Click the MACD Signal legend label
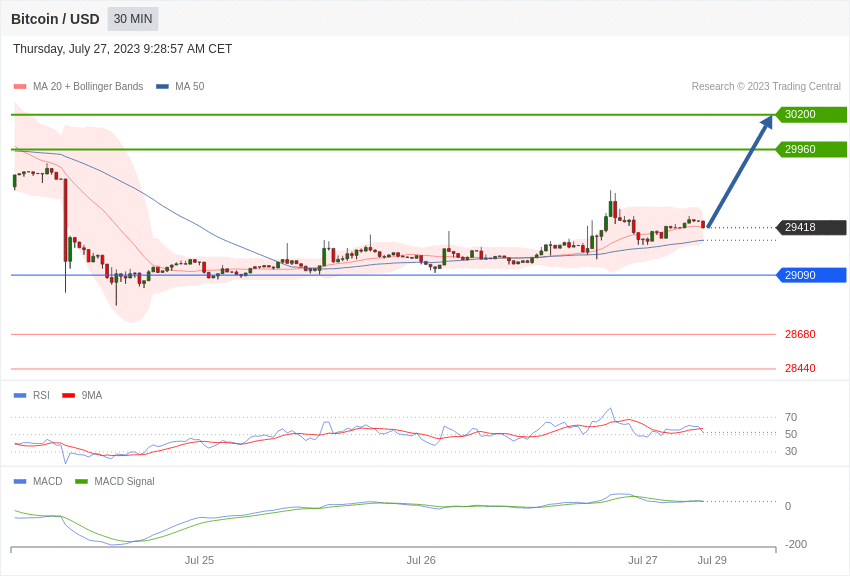850x576 pixels. [x=124, y=481]
